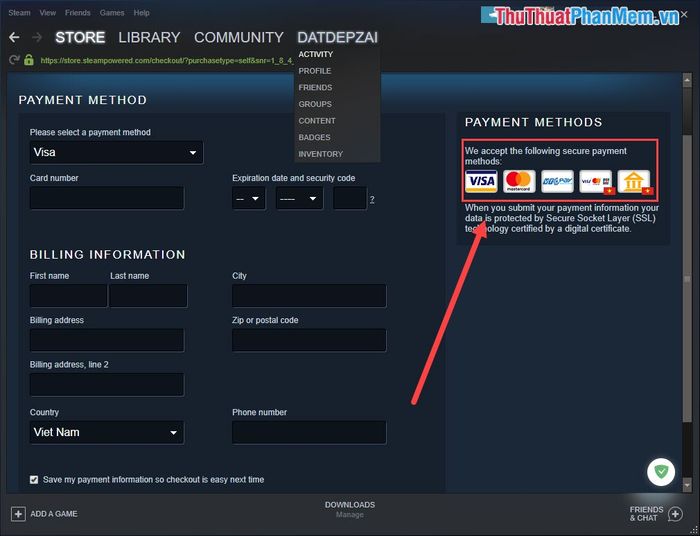The image size is (700, 536).
Task: Select CONTENT in the profile dropdown
Action: point(317,121)
